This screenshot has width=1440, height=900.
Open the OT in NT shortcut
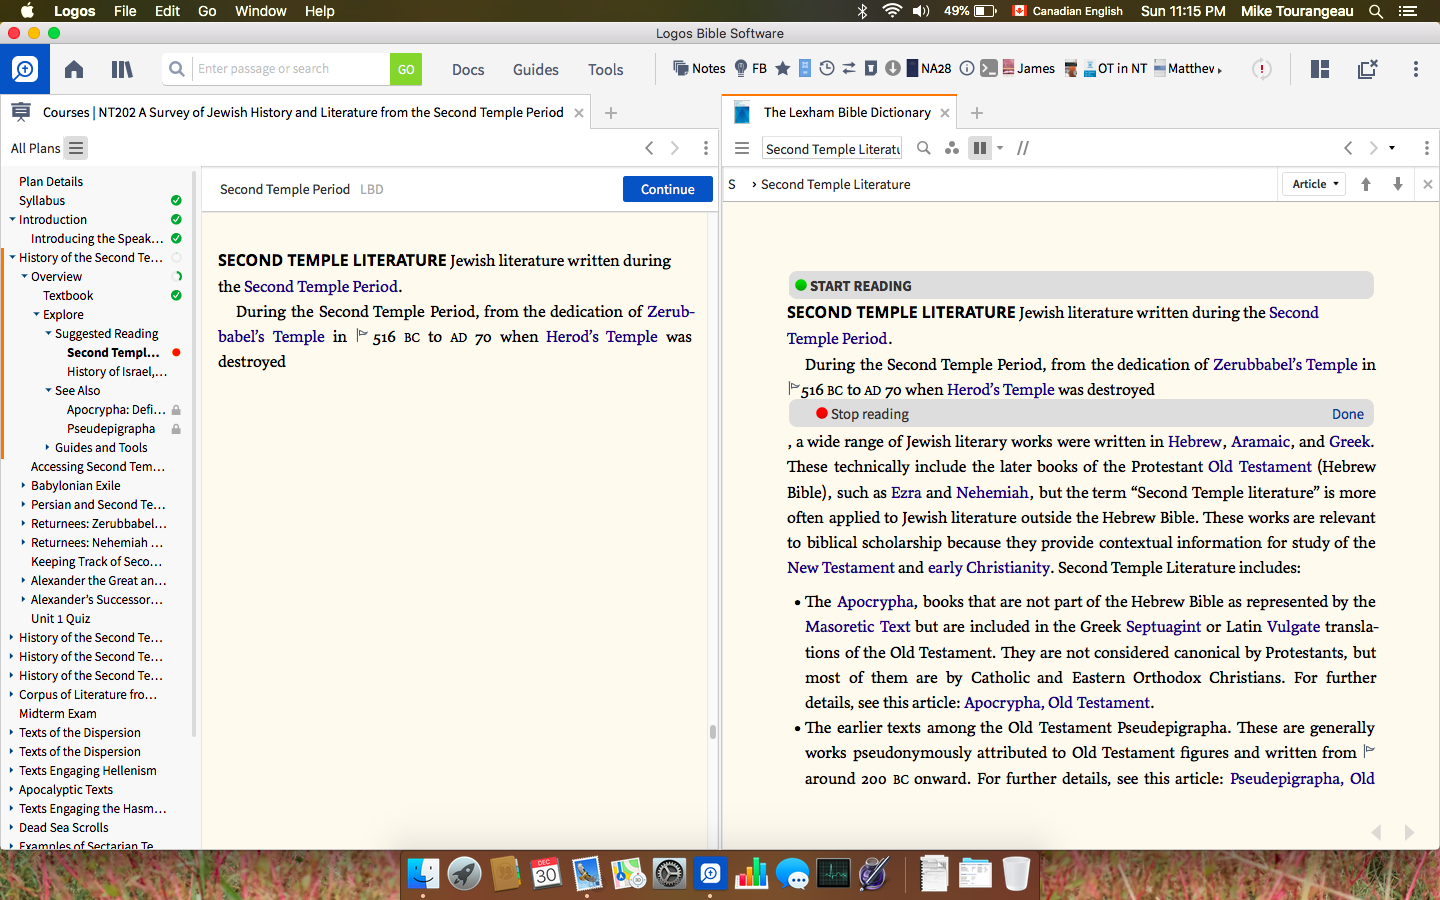[1115, 68]
